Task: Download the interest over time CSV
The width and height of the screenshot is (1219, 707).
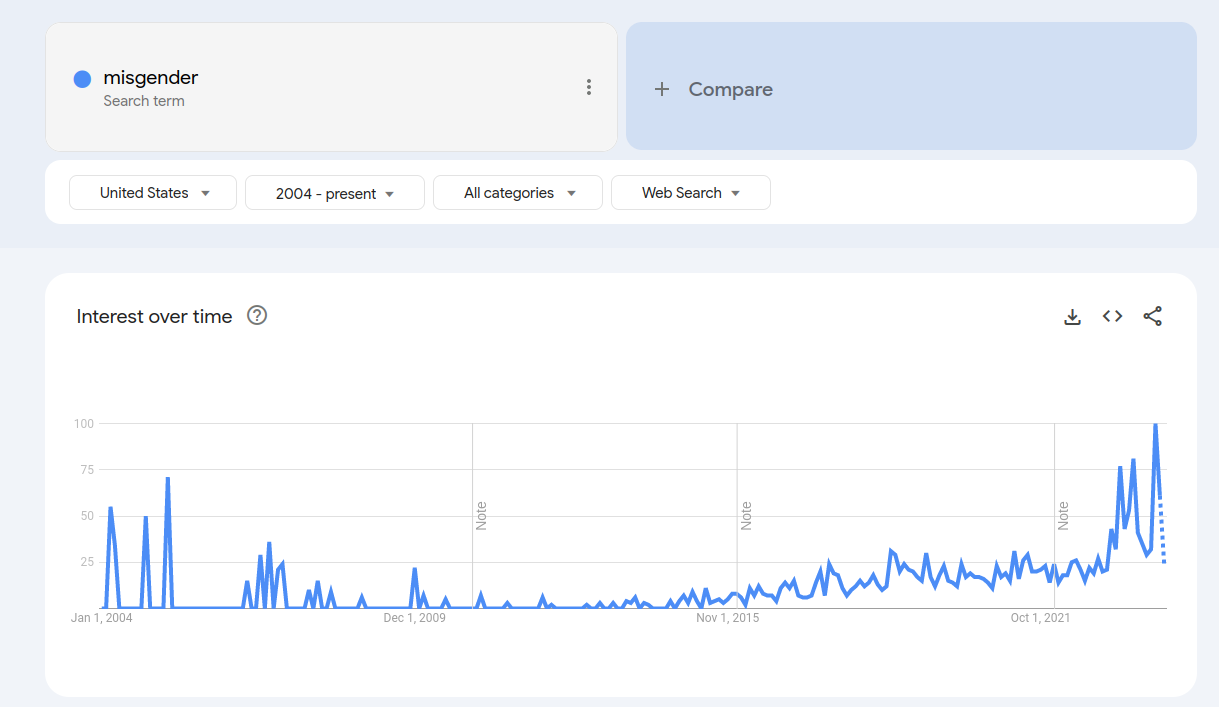Action: 1072,317
